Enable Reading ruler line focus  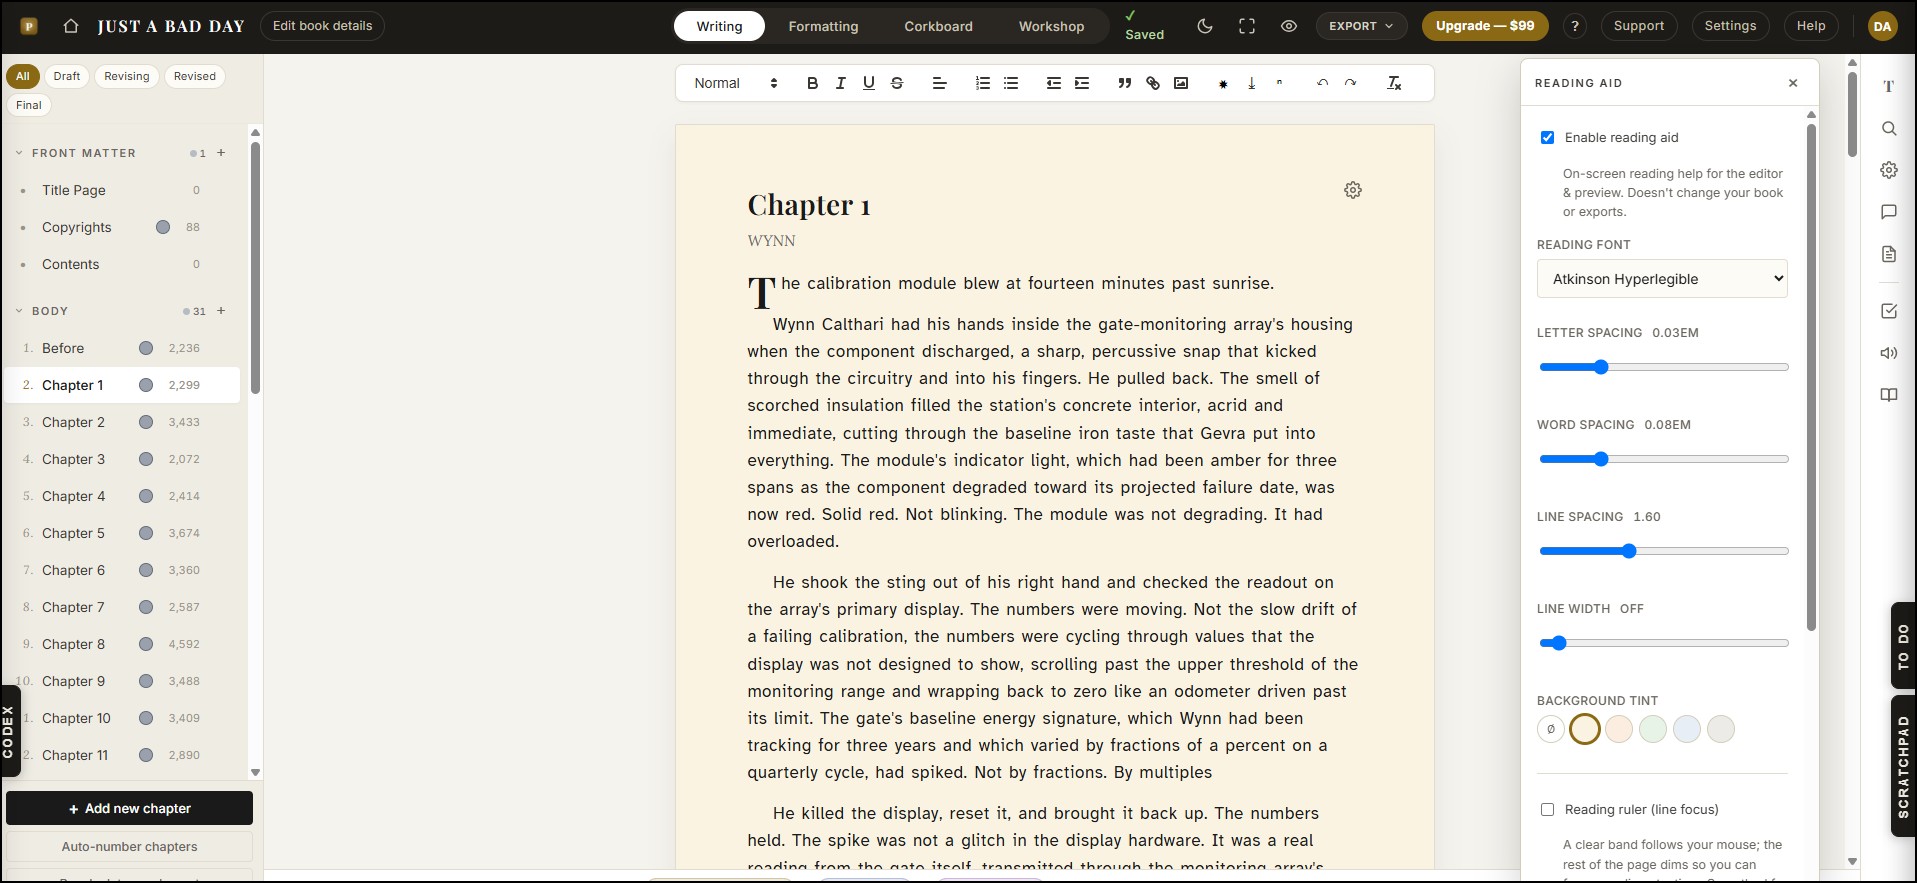click(x=1547, y=809)
